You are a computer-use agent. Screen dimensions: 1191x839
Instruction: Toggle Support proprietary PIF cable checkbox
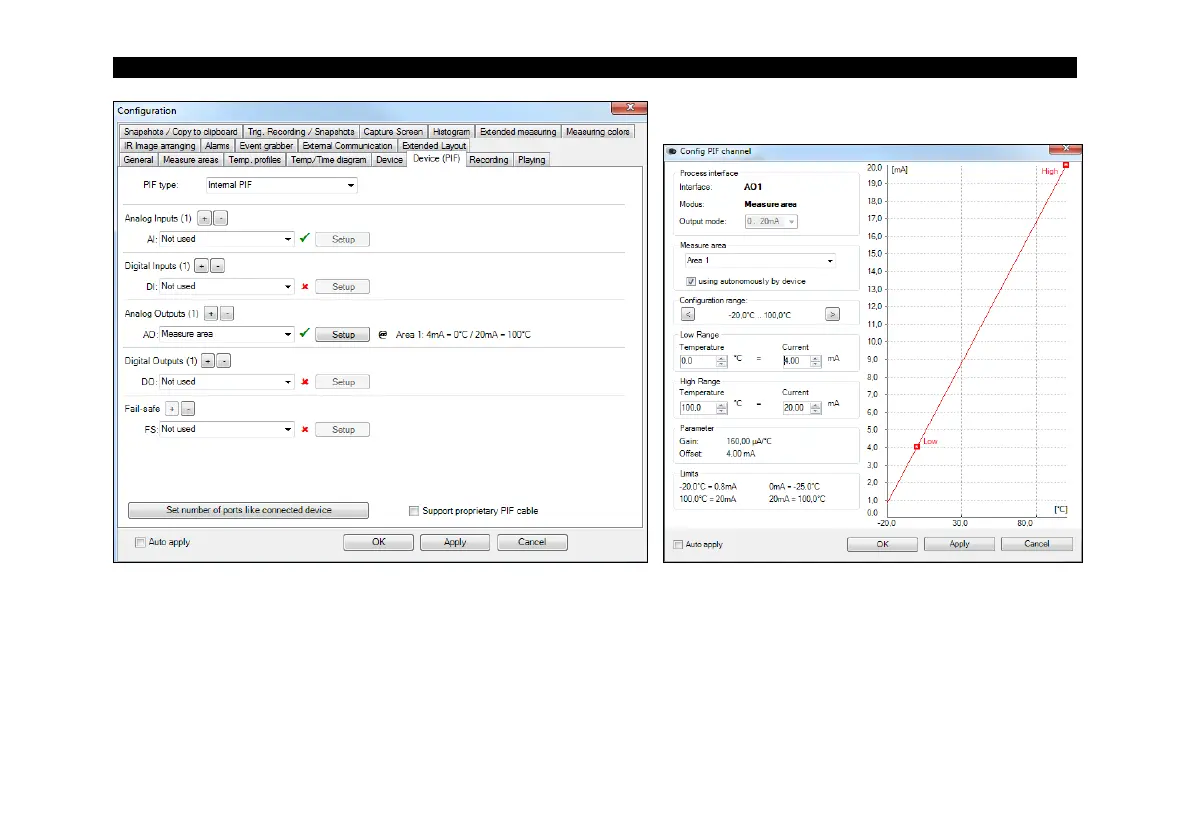(x=414, y=511)
